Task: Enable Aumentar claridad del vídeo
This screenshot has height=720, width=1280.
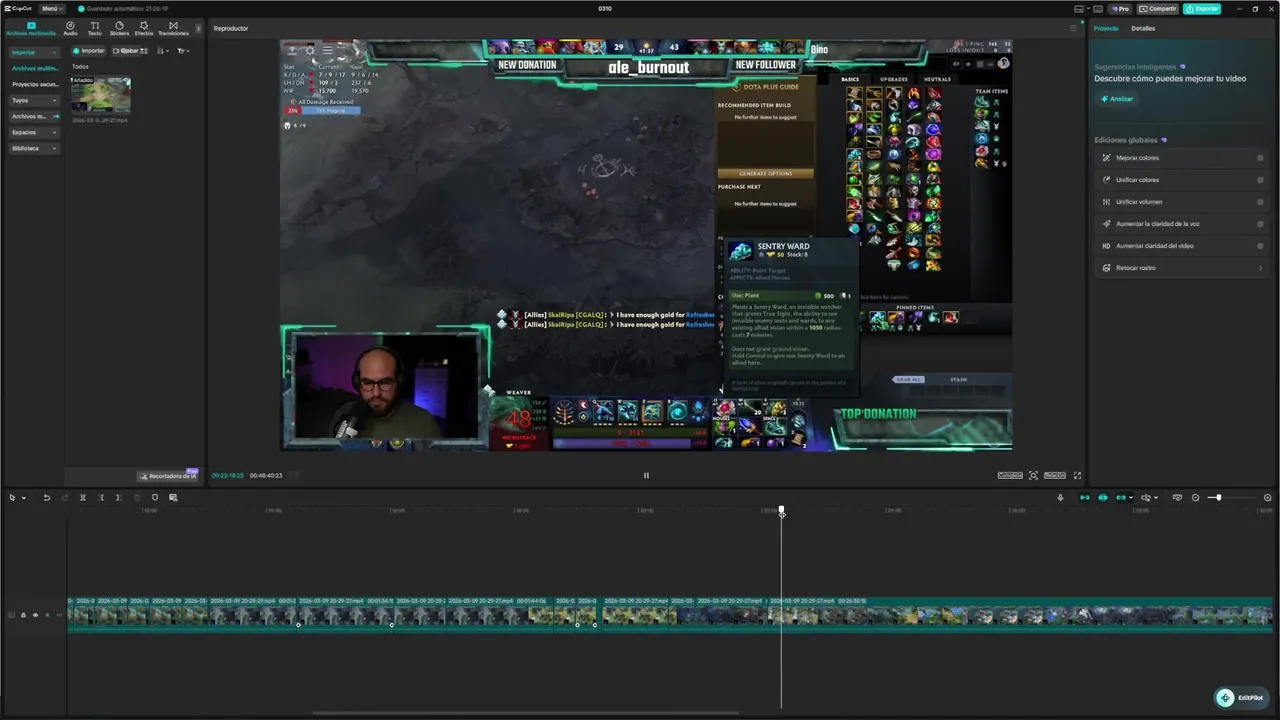Action: coord(1260,246)
